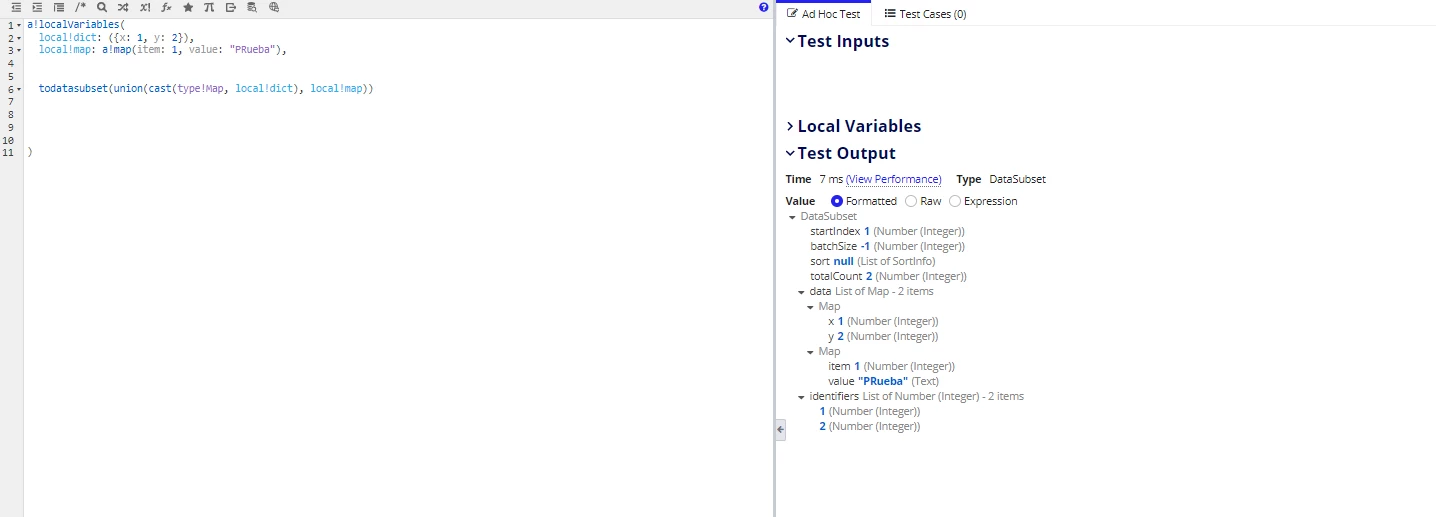The image size is (1436, 517).
Task: Collapse the DataSubset tree node
Action: click(792, 217)
